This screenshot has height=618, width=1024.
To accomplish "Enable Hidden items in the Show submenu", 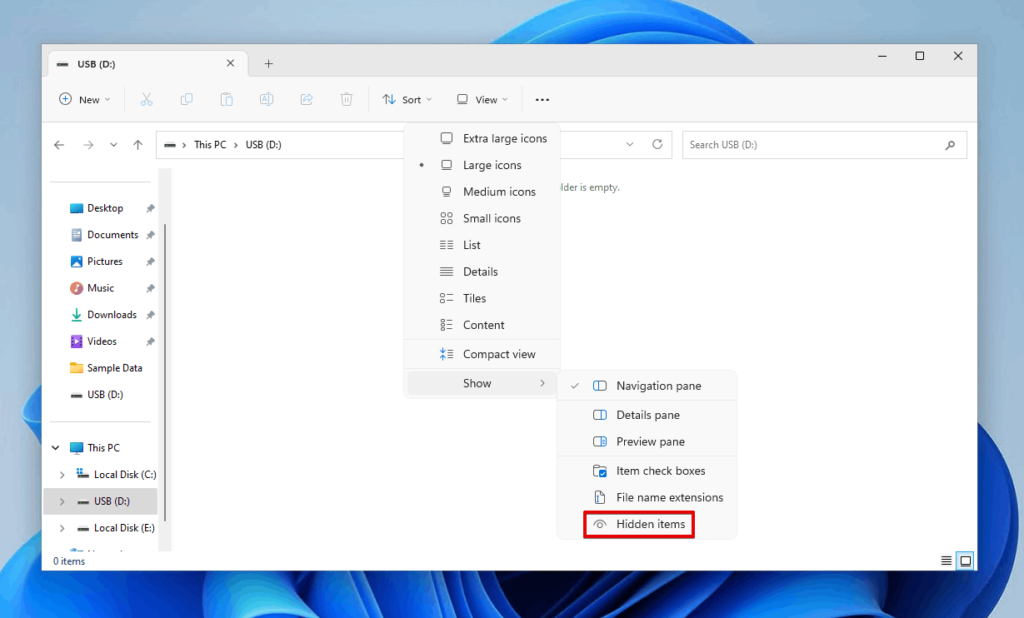I will pyautogui.click(x=649, y=524).
